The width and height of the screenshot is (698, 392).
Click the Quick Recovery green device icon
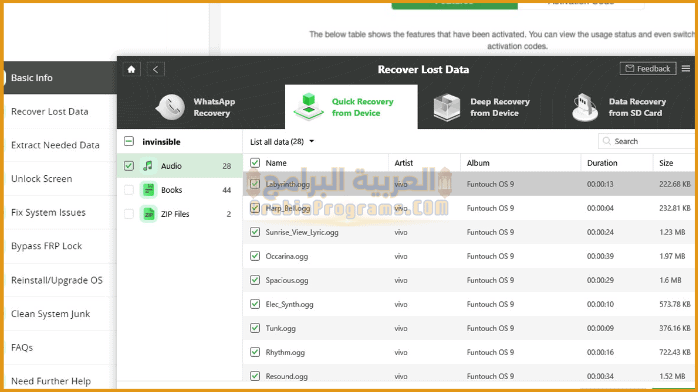[x=308, y=107]
